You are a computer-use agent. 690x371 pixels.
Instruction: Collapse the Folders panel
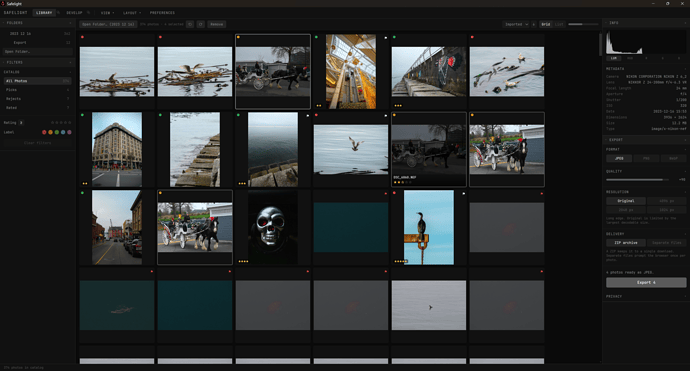[38, 22]
